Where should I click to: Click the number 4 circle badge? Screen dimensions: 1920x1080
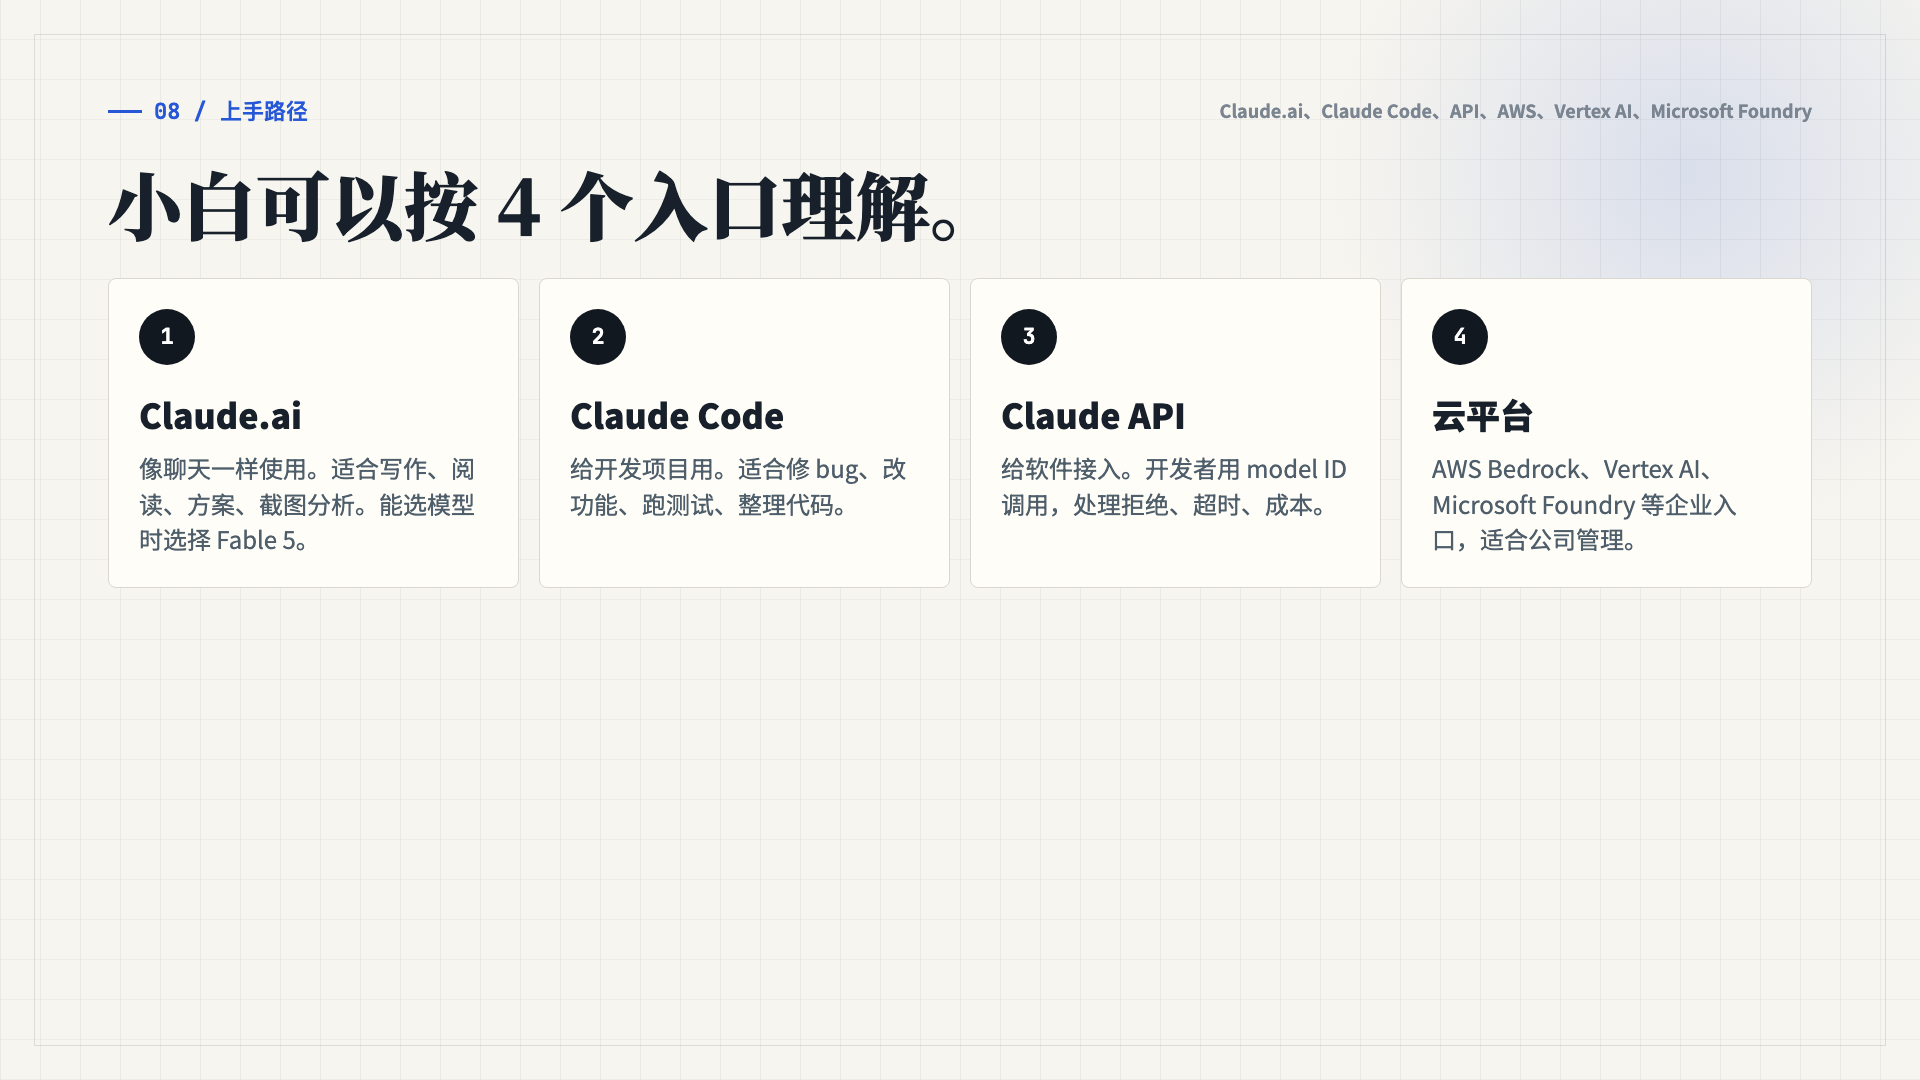tap(1460, 337)
